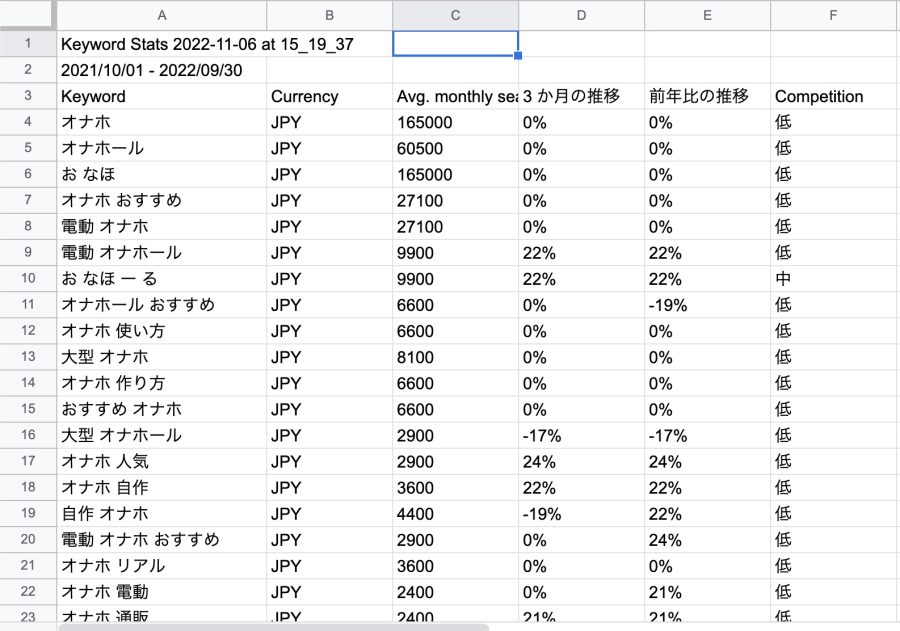Select the cell with value 60500
The width and height of the screenshot is (900, 631).
click(x=456, y=148)
